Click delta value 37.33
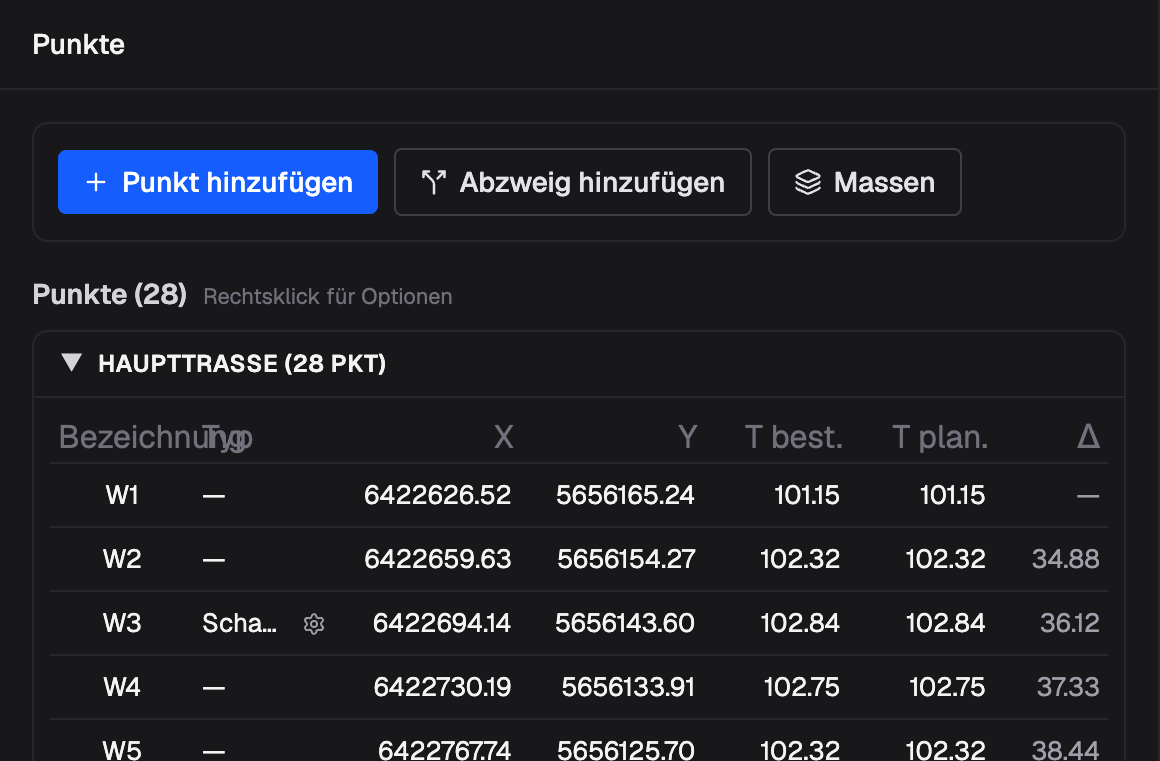This screenshot has height=761, width=1160. [1068, 687]
